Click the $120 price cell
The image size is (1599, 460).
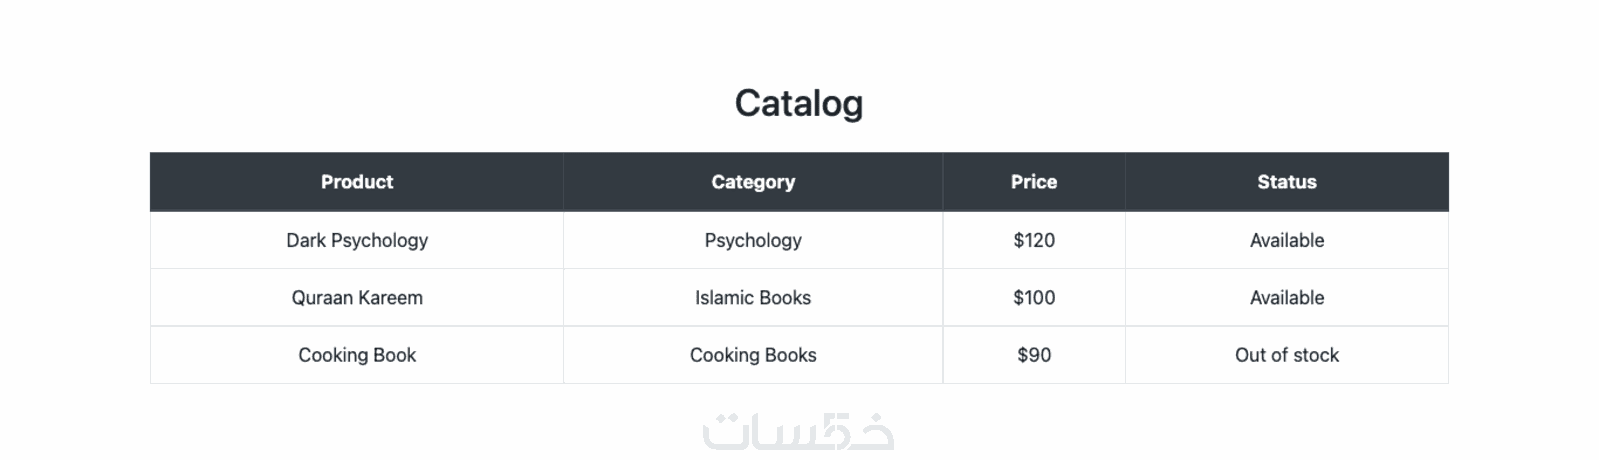point(1033,240)
